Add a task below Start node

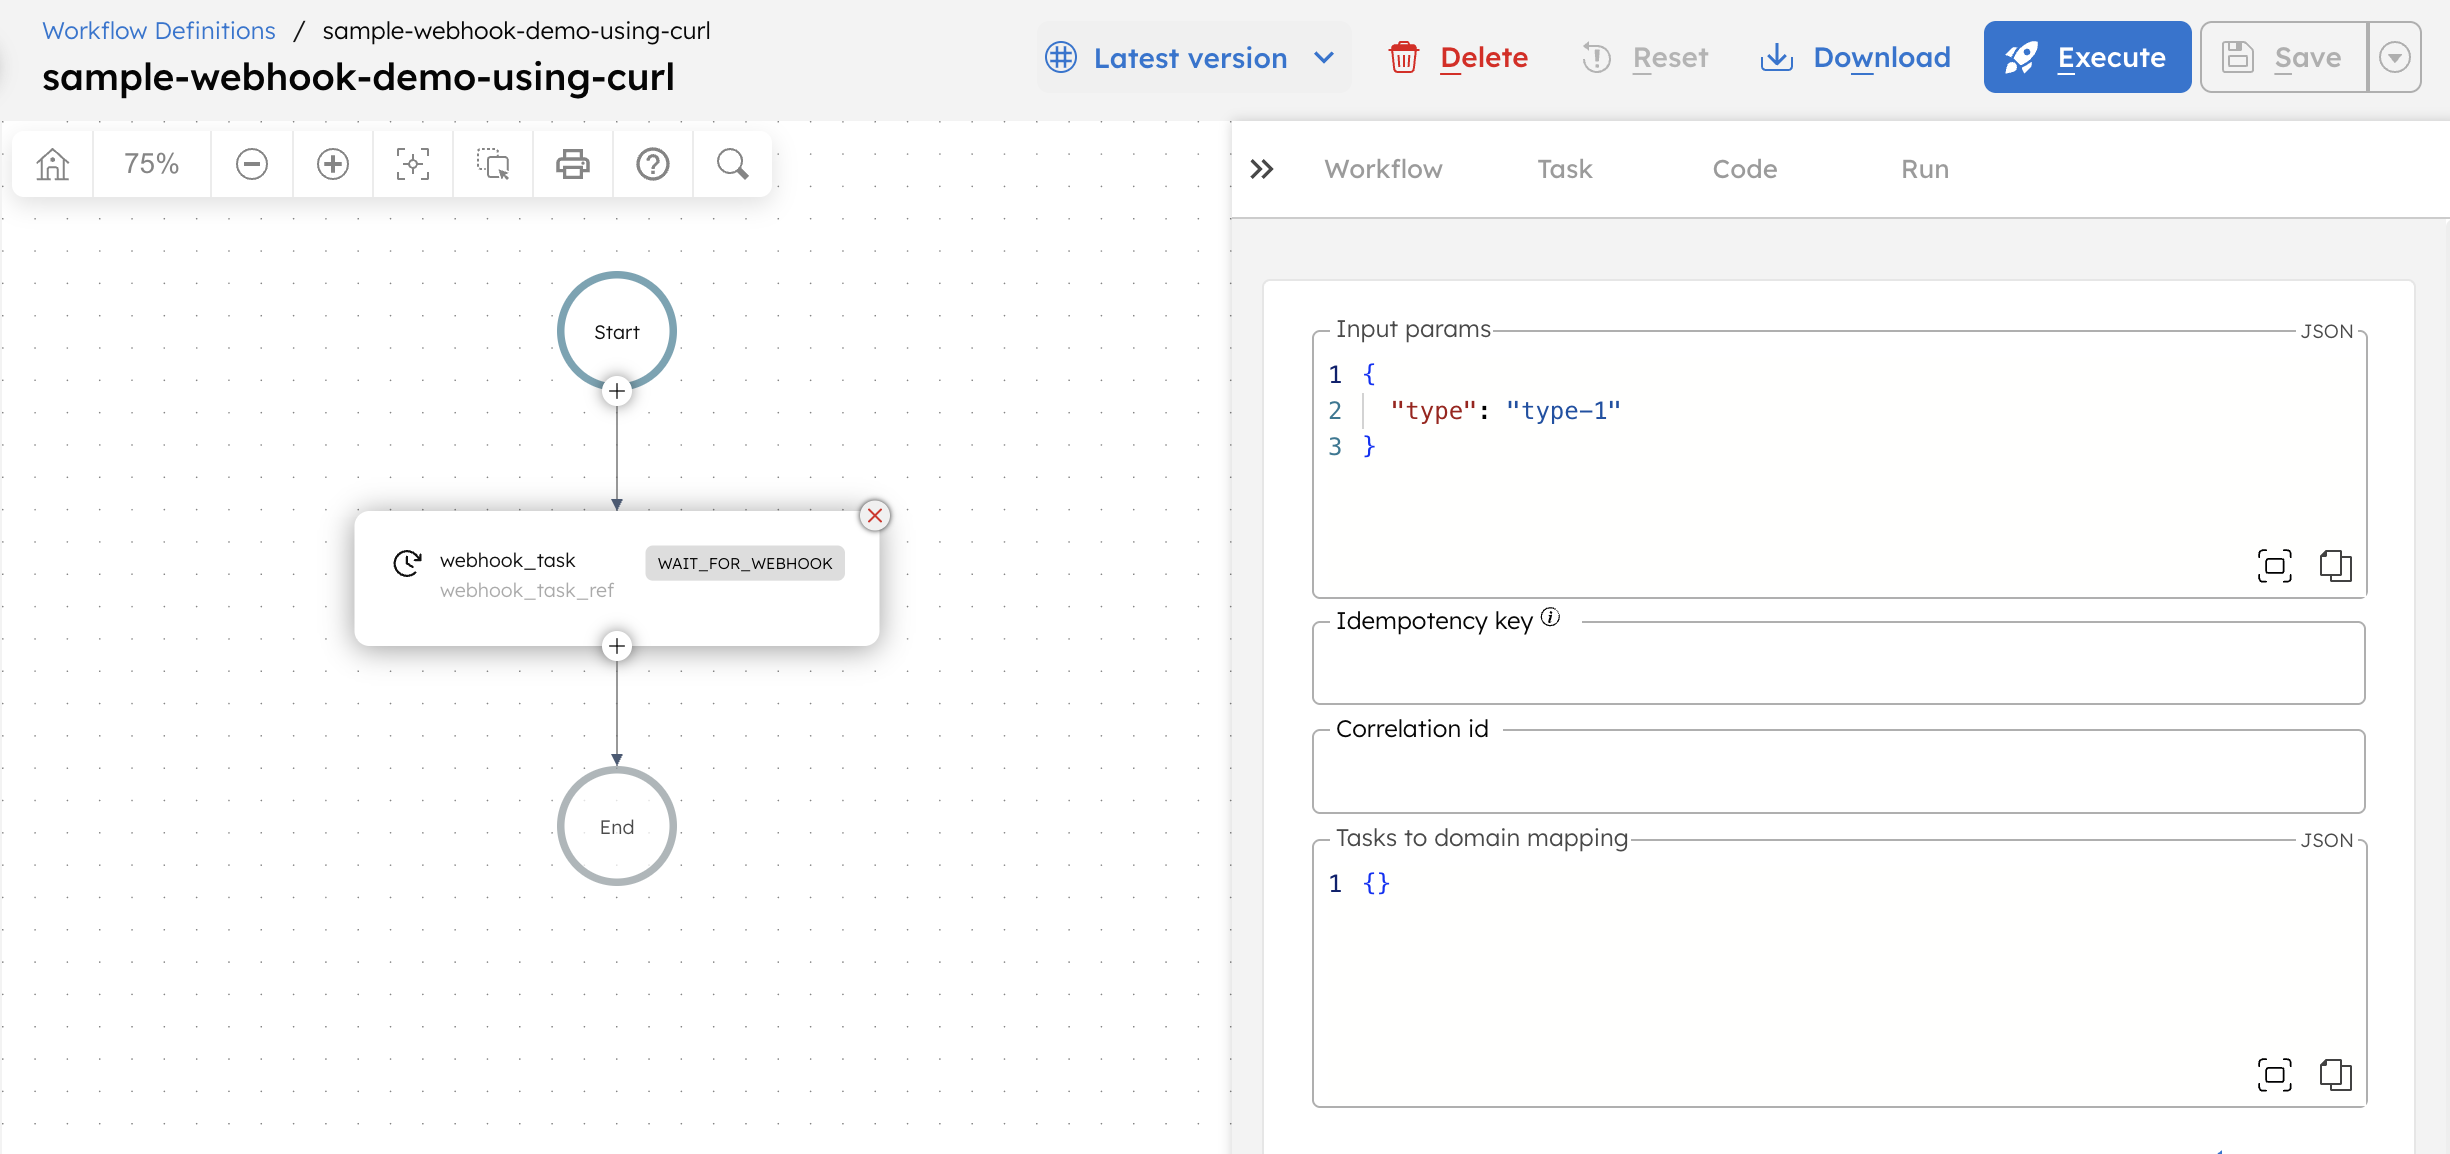[x=617, y=391]
